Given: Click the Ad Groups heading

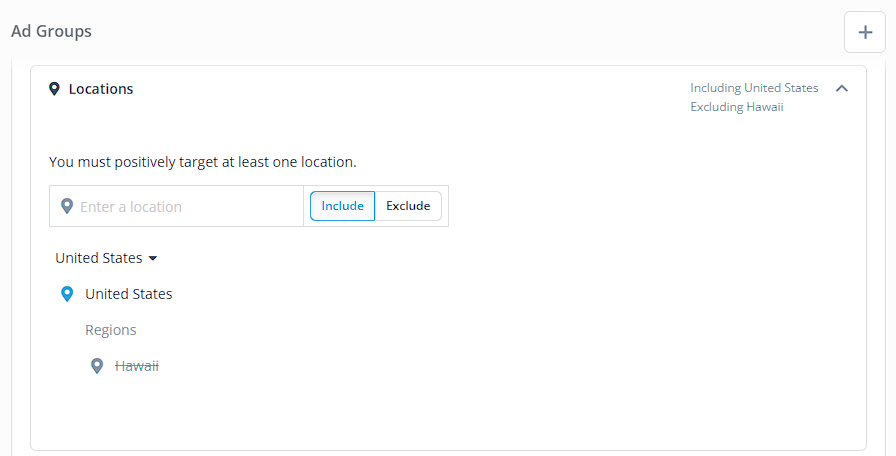Looking at the screenshot, I should pyautogui.click(x=51, y=31).
